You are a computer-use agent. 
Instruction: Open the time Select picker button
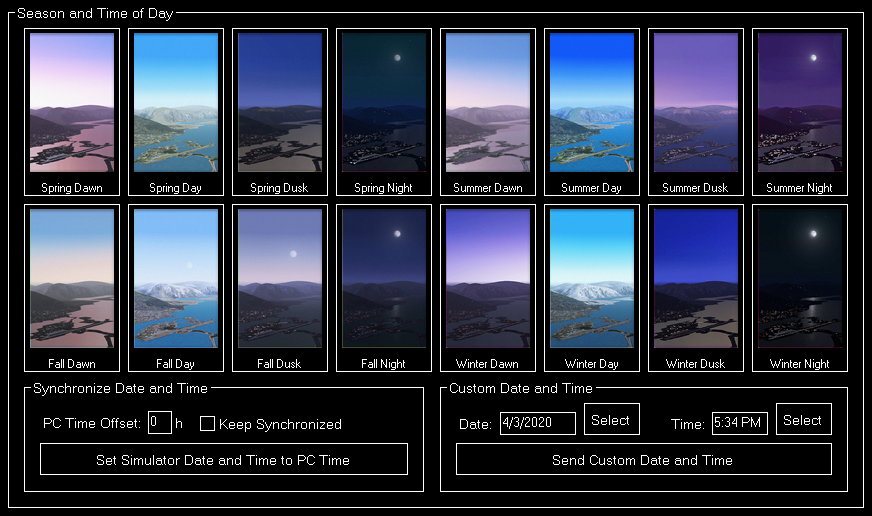tap(804, 419)
